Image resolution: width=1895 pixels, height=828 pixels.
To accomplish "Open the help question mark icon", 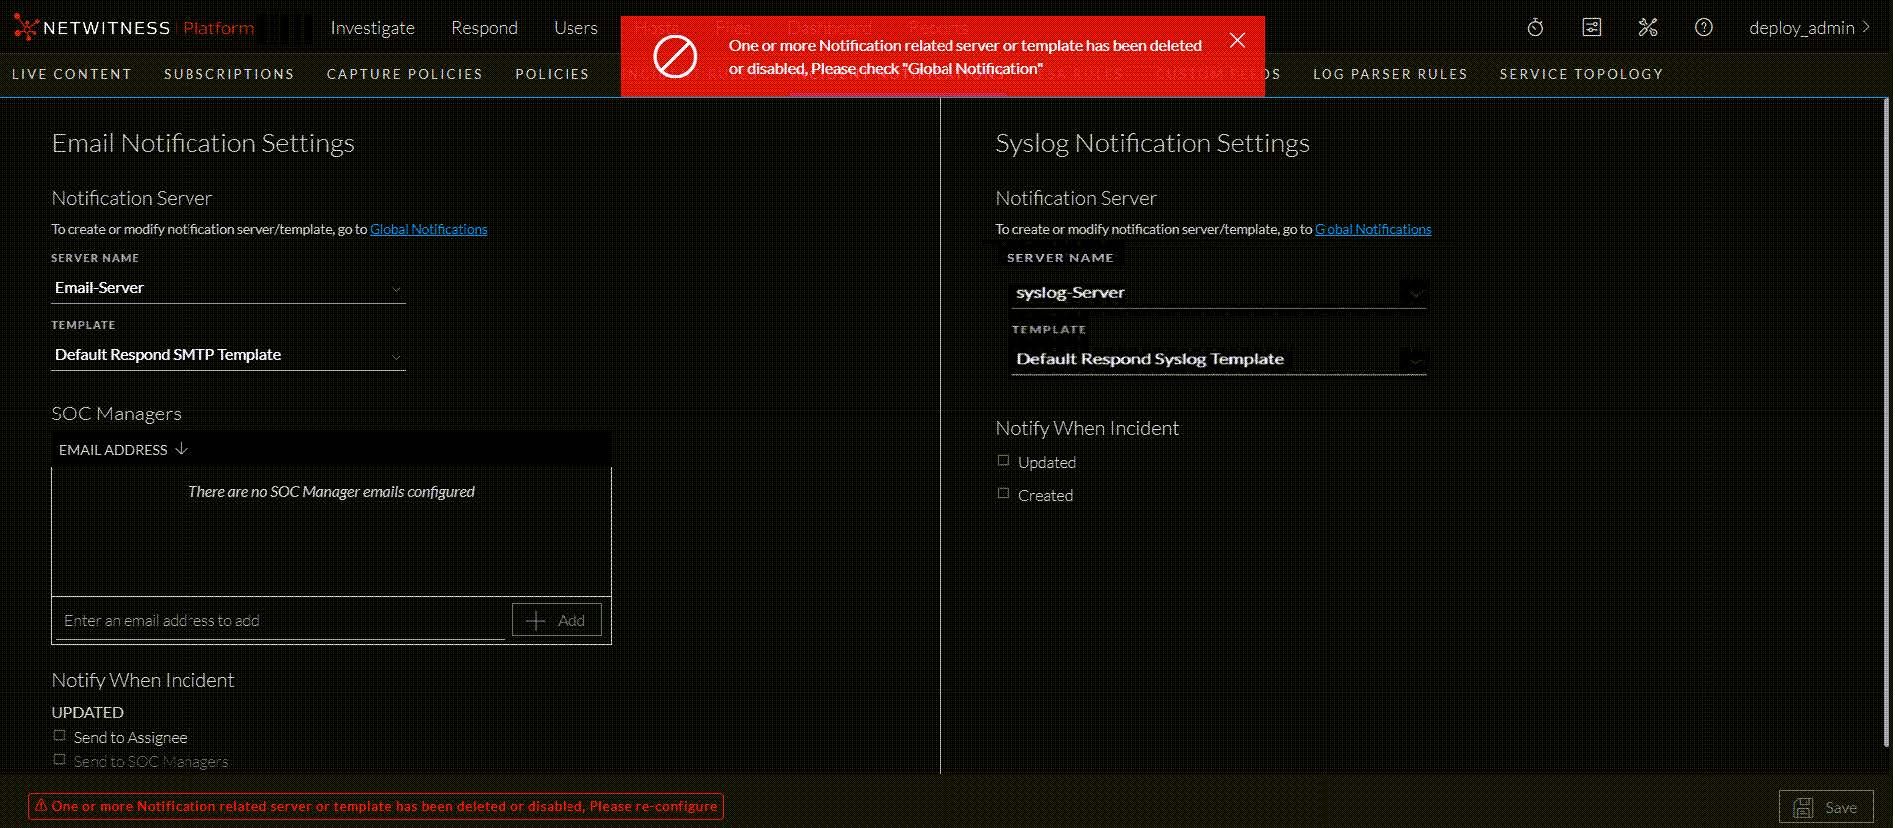I will coord(1704,28).
